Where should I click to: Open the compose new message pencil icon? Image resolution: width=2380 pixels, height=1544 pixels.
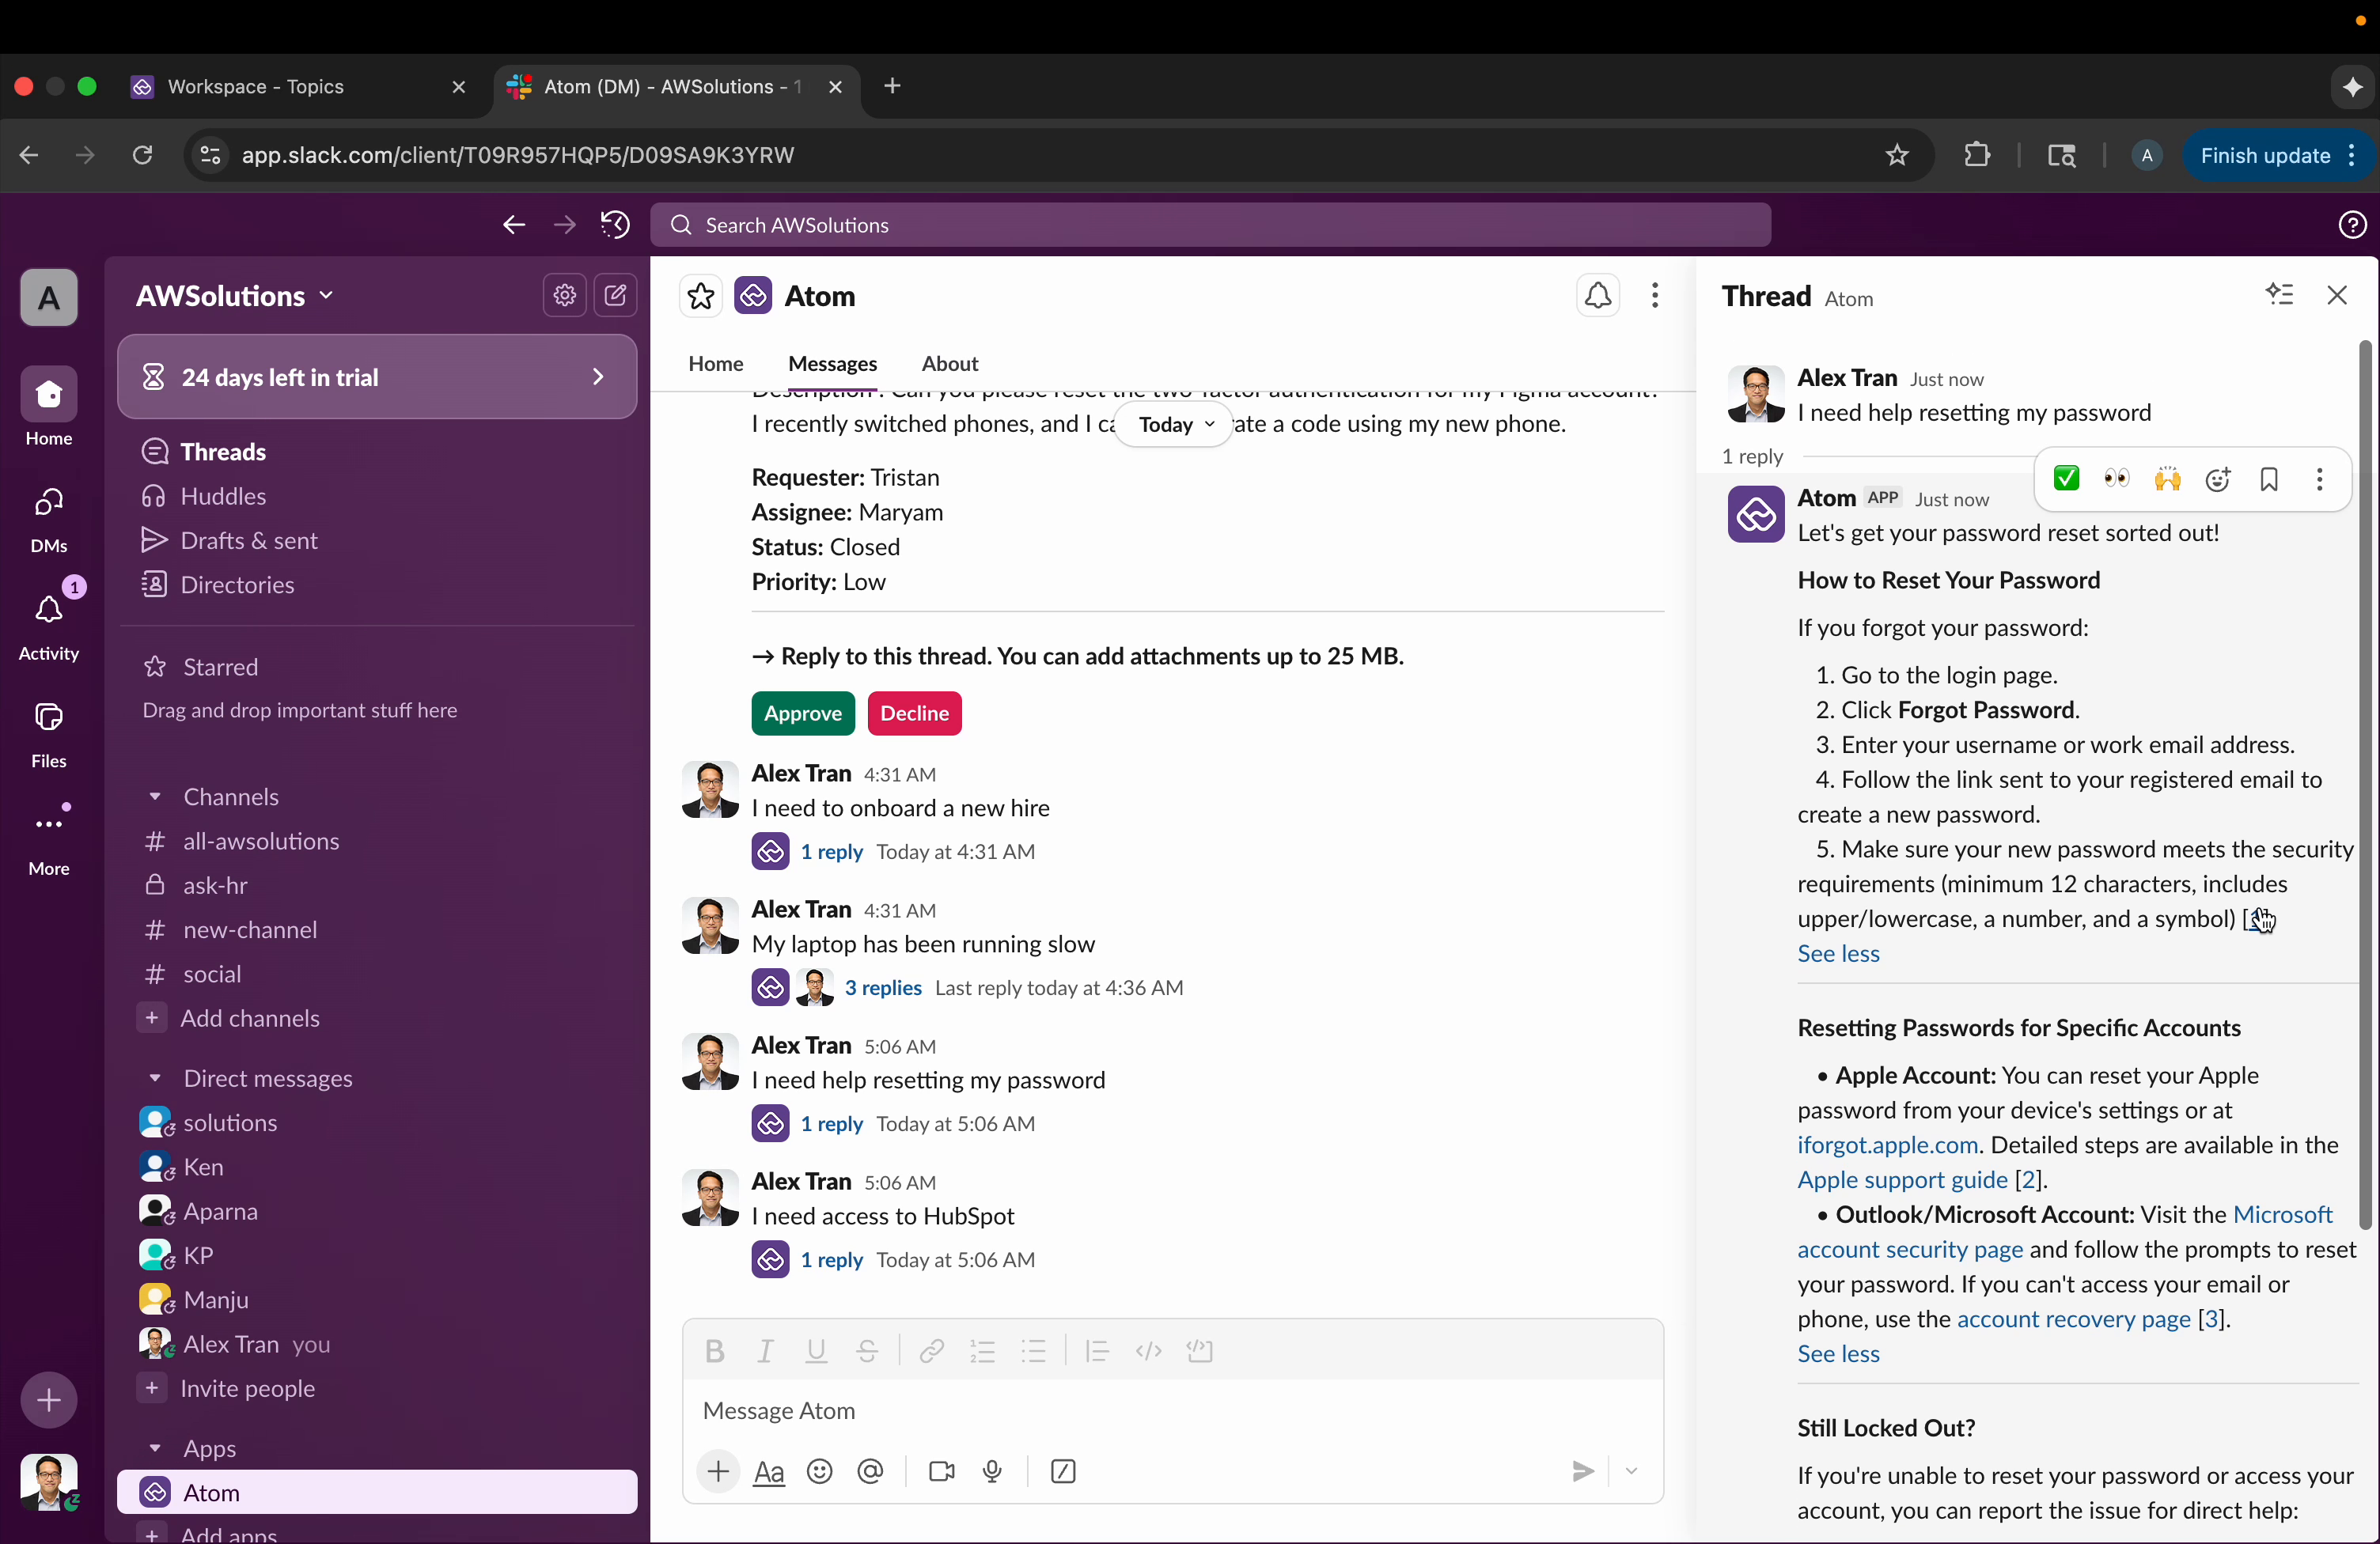point(616,296)
